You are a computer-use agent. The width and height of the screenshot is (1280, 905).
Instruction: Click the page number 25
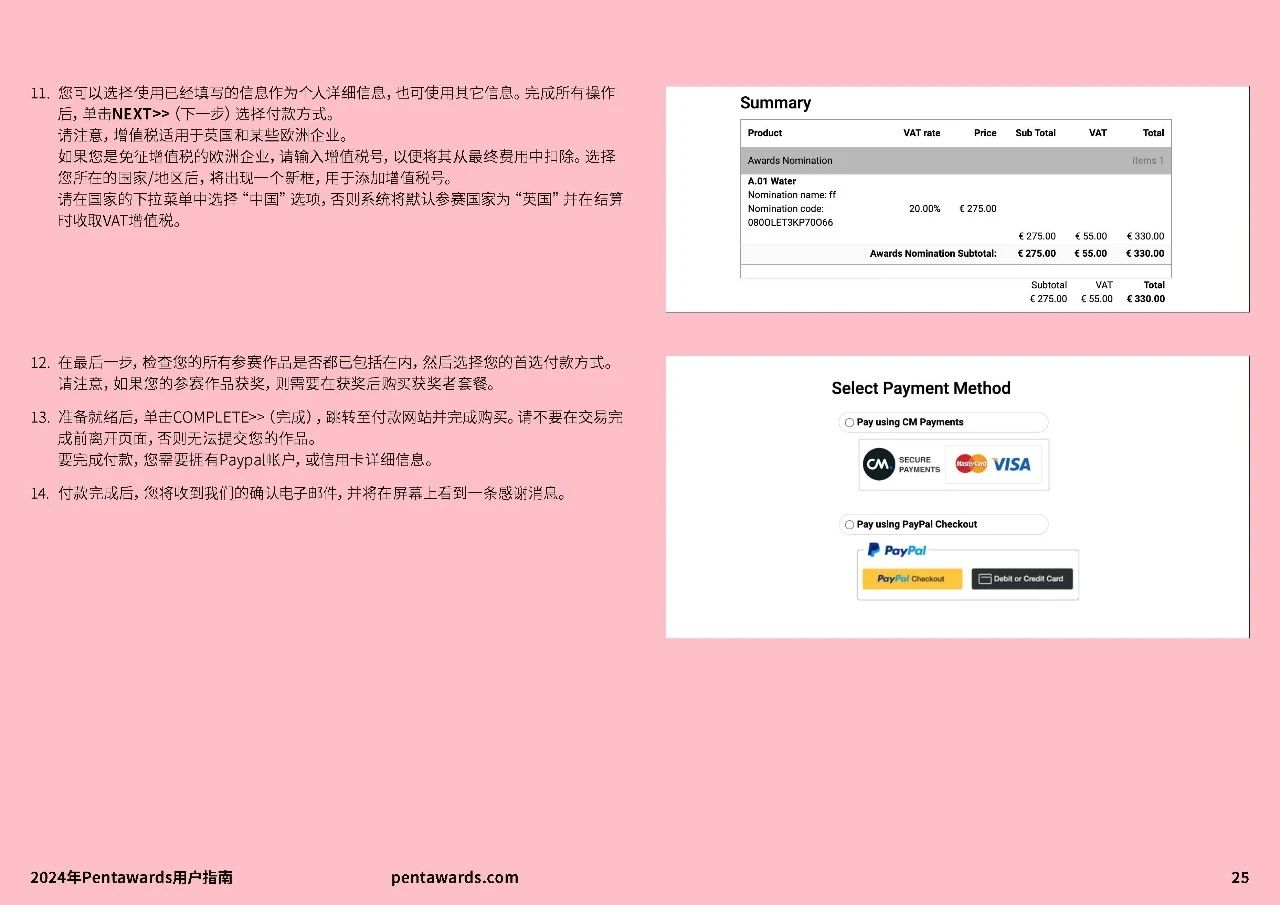(x=1239, y=878)
